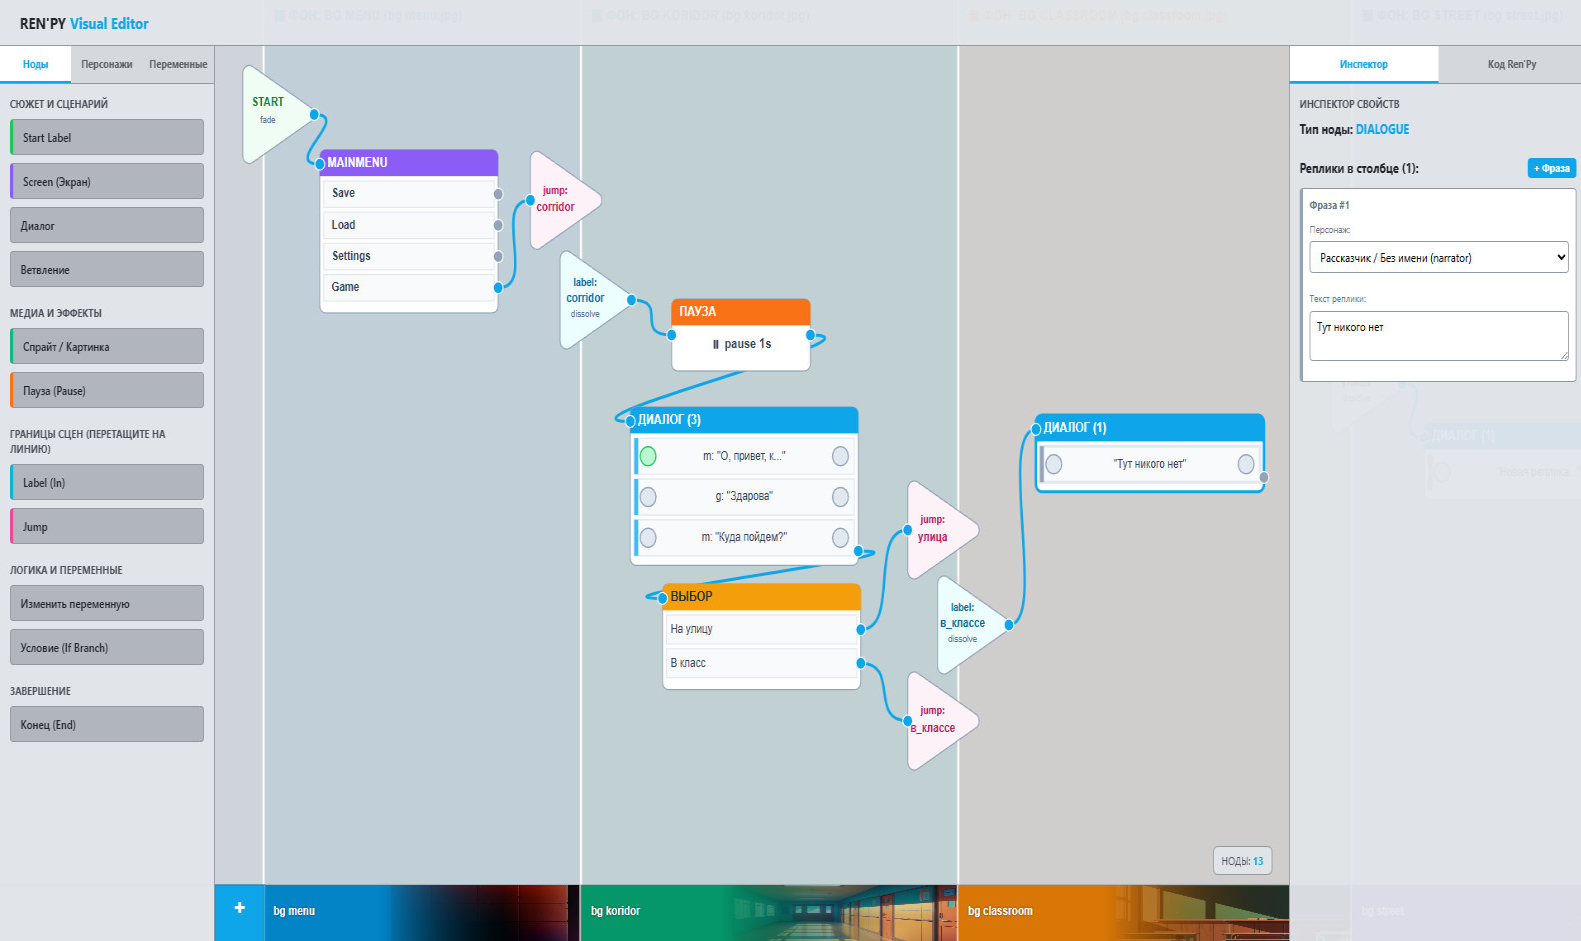The height and width of the screenshot is (941, 1581).
Task: Click the Изменить переменную palette button
Action: [x=107, y=603]
